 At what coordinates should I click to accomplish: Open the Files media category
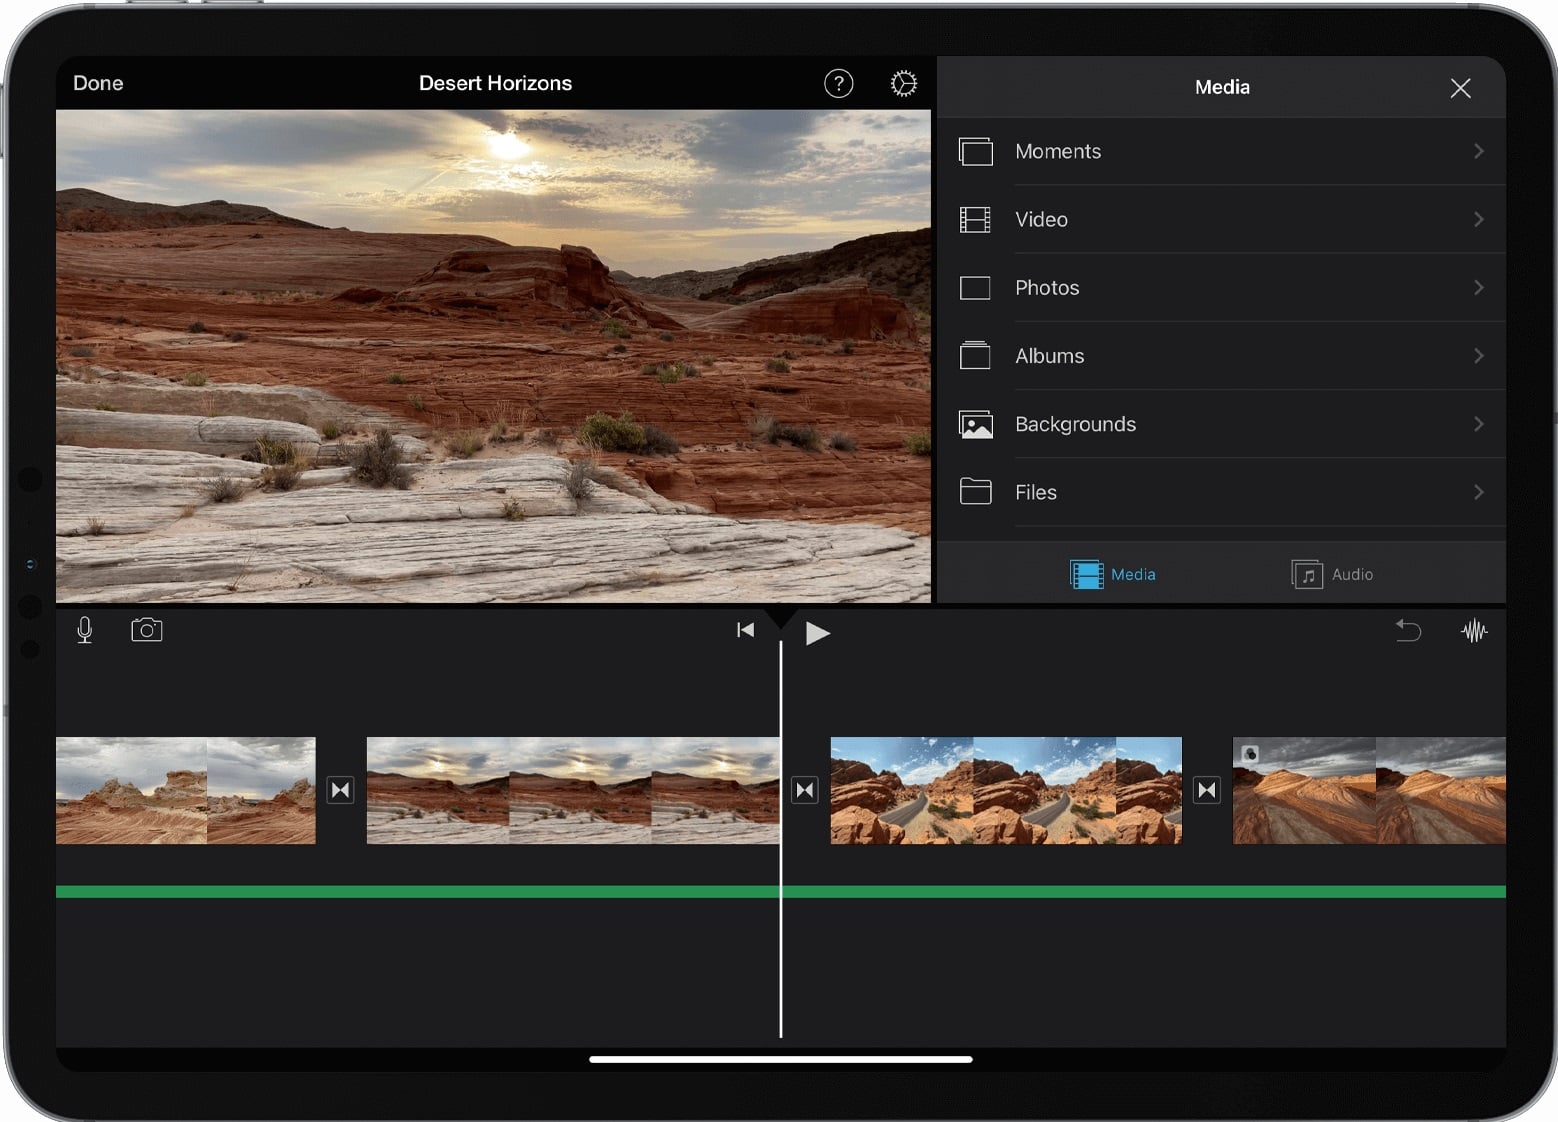[1222, 492]
